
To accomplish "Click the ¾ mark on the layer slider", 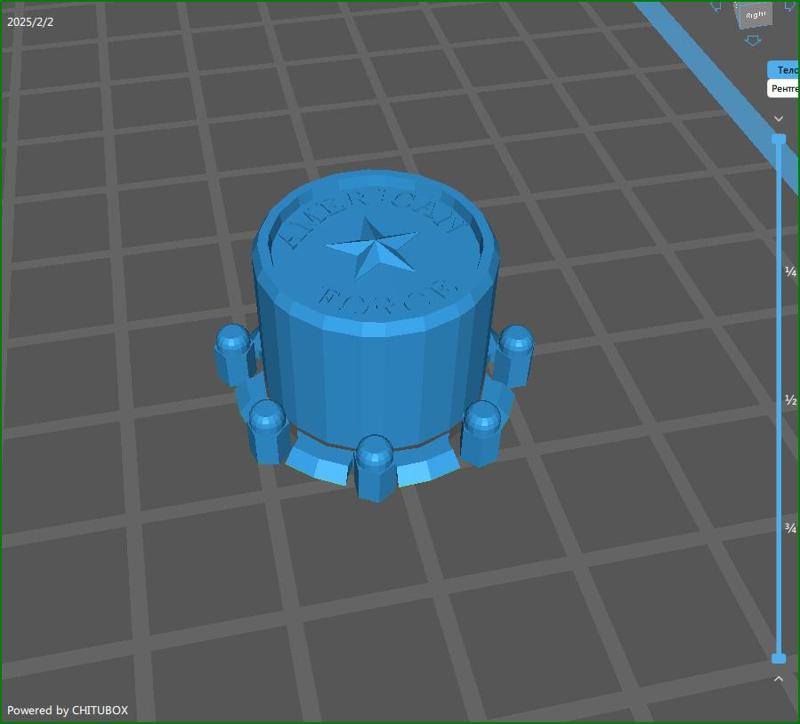I will (x=790, y=528).
